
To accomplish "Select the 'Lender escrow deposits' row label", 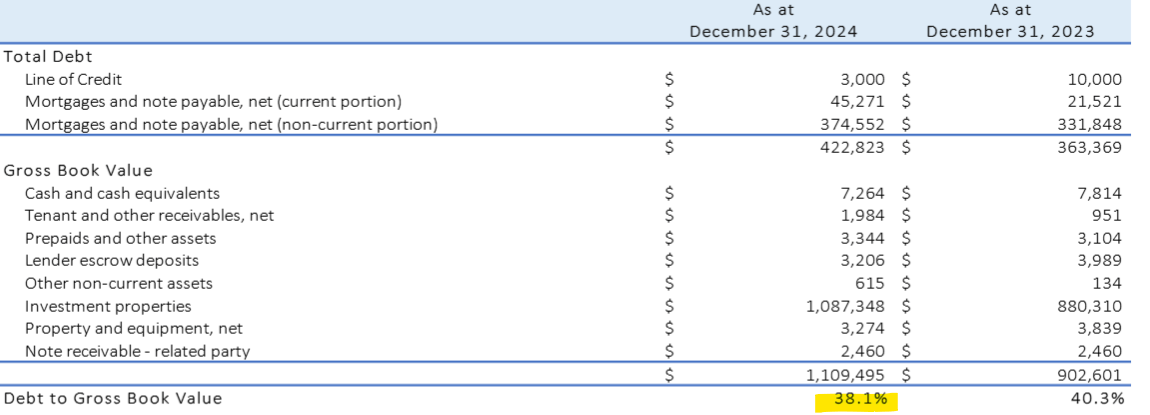I will 111,261.
